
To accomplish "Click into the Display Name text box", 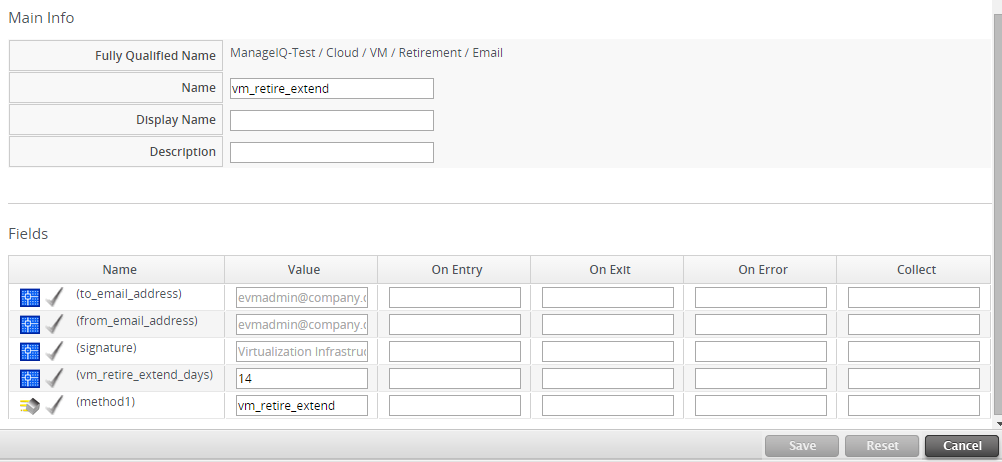I will (x=331, y=120).
